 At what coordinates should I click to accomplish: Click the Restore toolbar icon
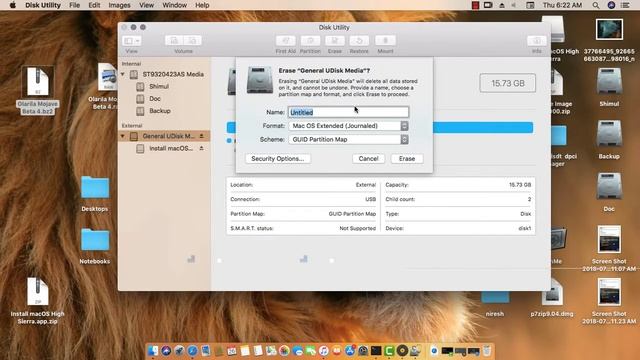click(359, 40)
